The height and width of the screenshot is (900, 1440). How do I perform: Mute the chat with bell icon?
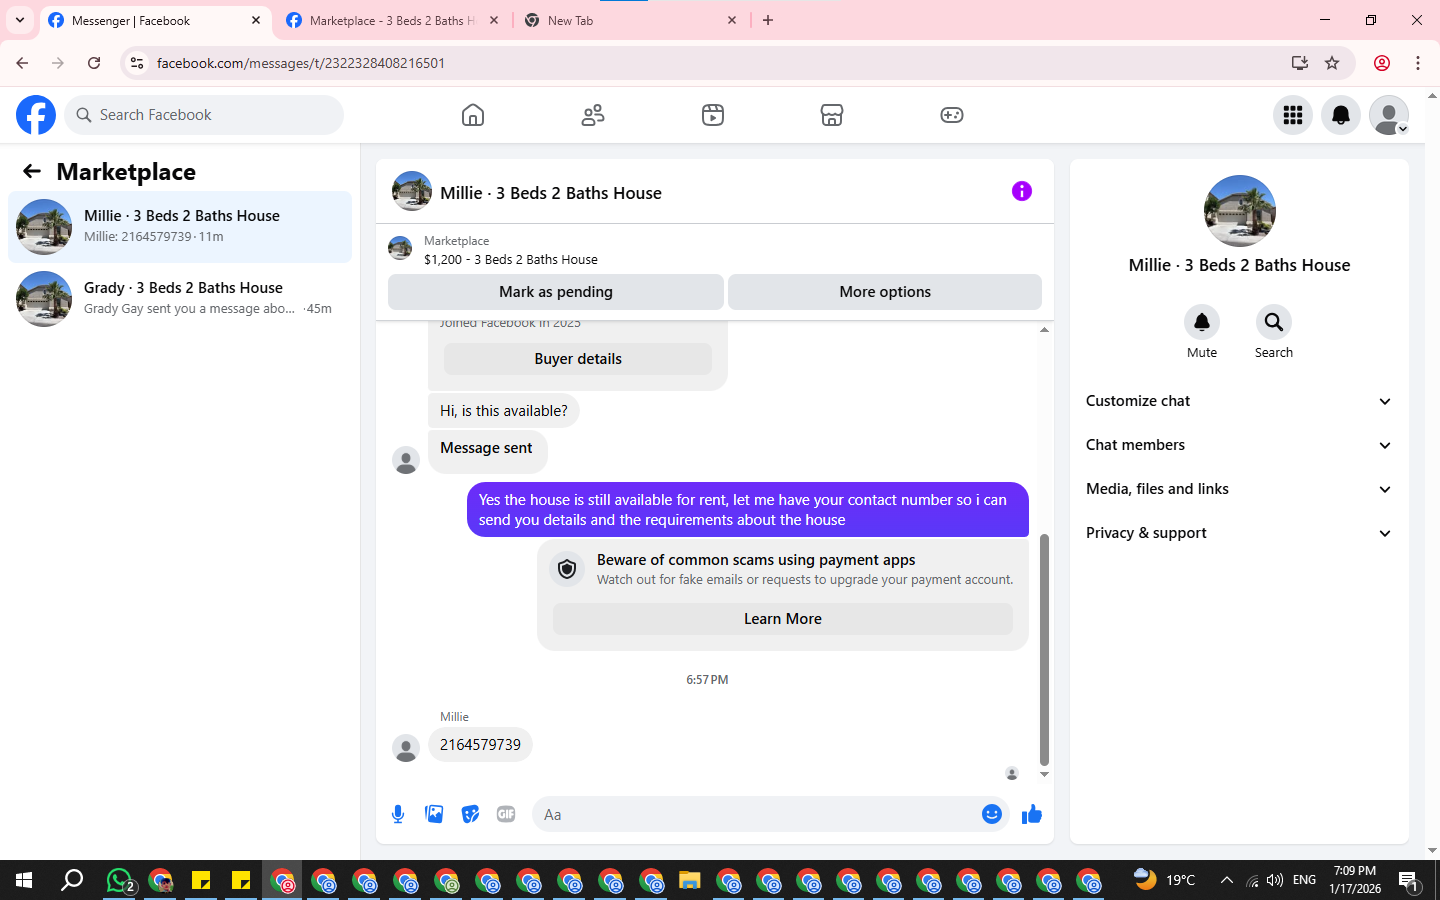pos(1202,322)
